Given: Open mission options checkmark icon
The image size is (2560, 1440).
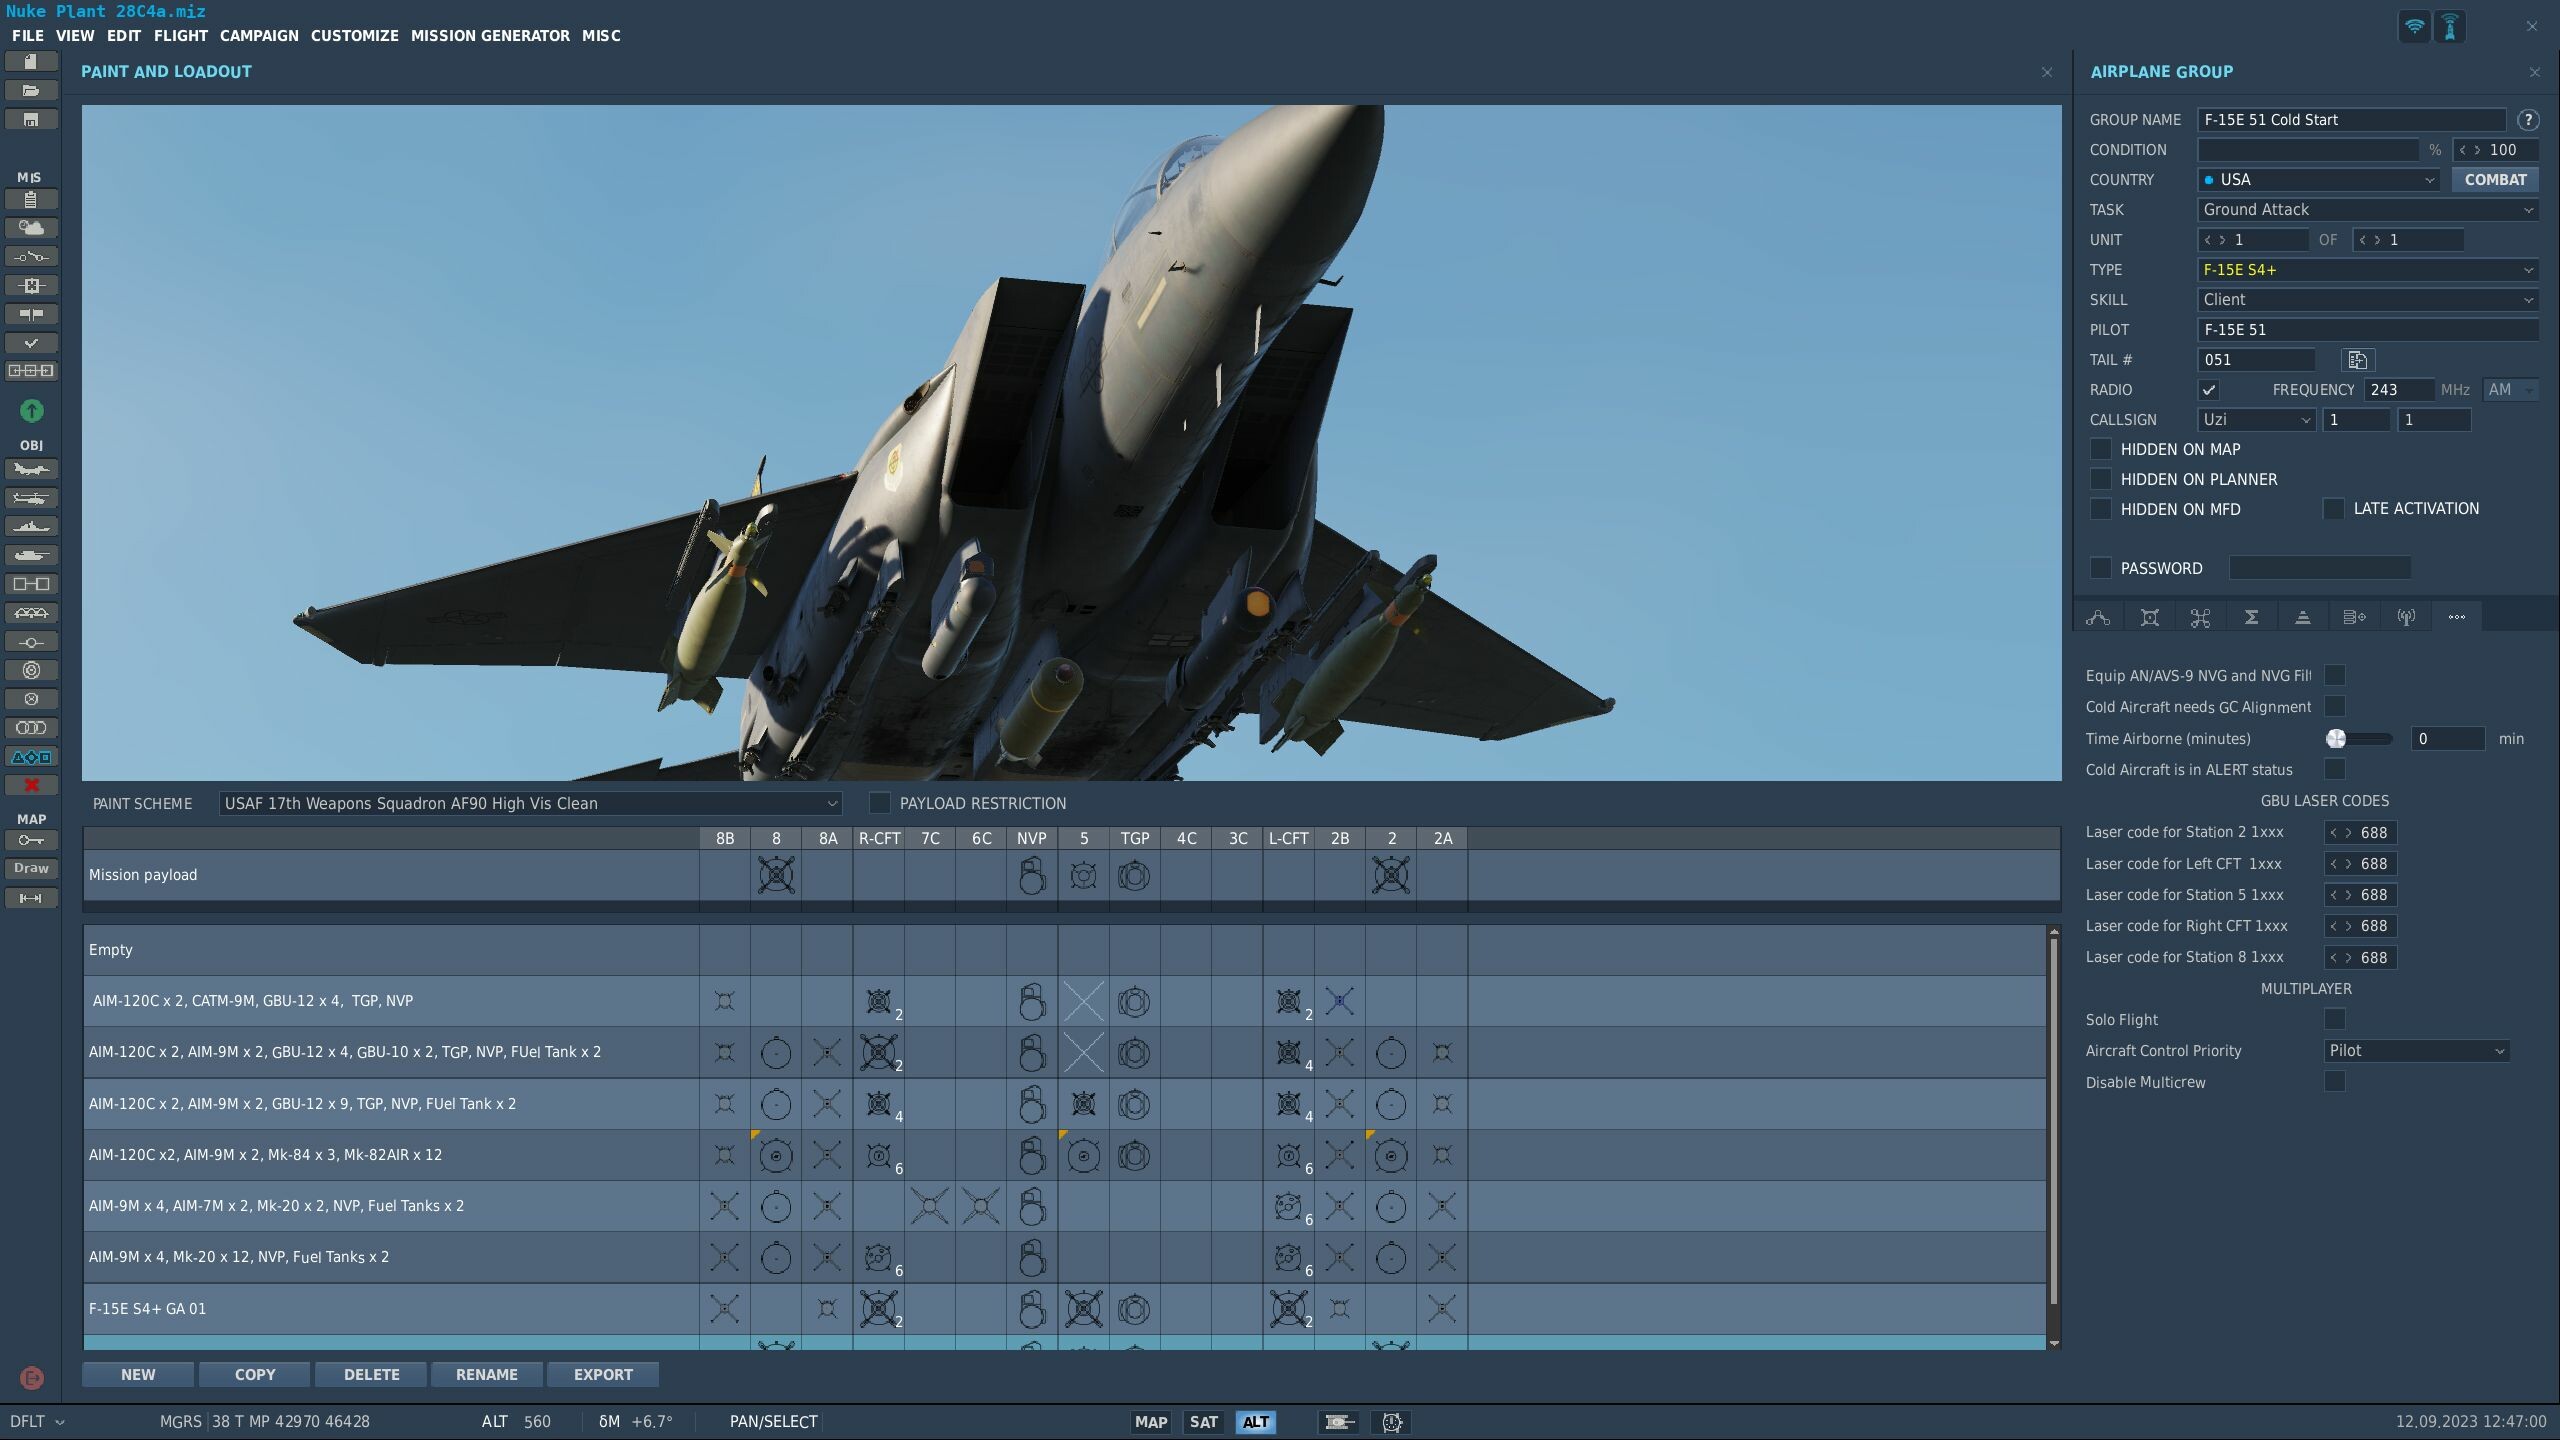Looking at the screenshot, I should (31, 343).
